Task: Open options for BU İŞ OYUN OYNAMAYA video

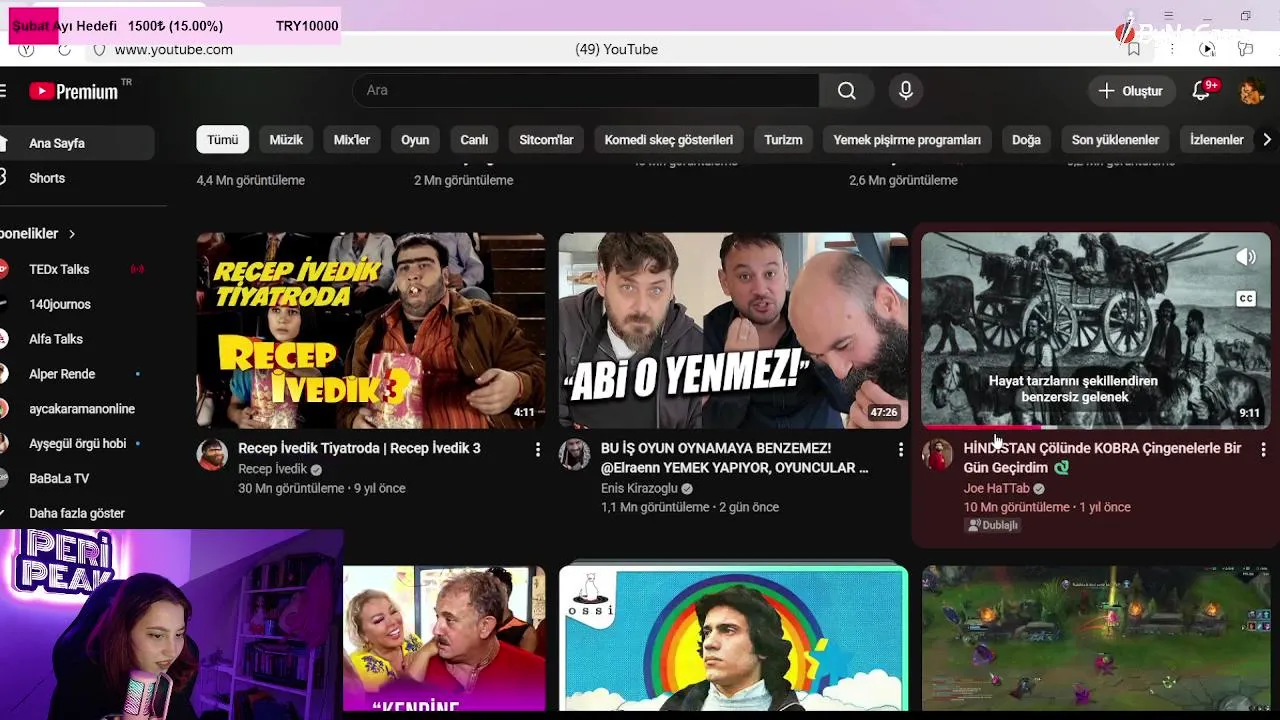Action: [x=900, y=450]
